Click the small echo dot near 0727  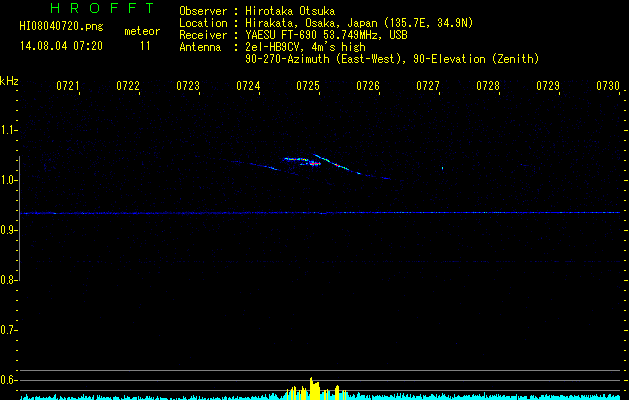pos(442,168)
